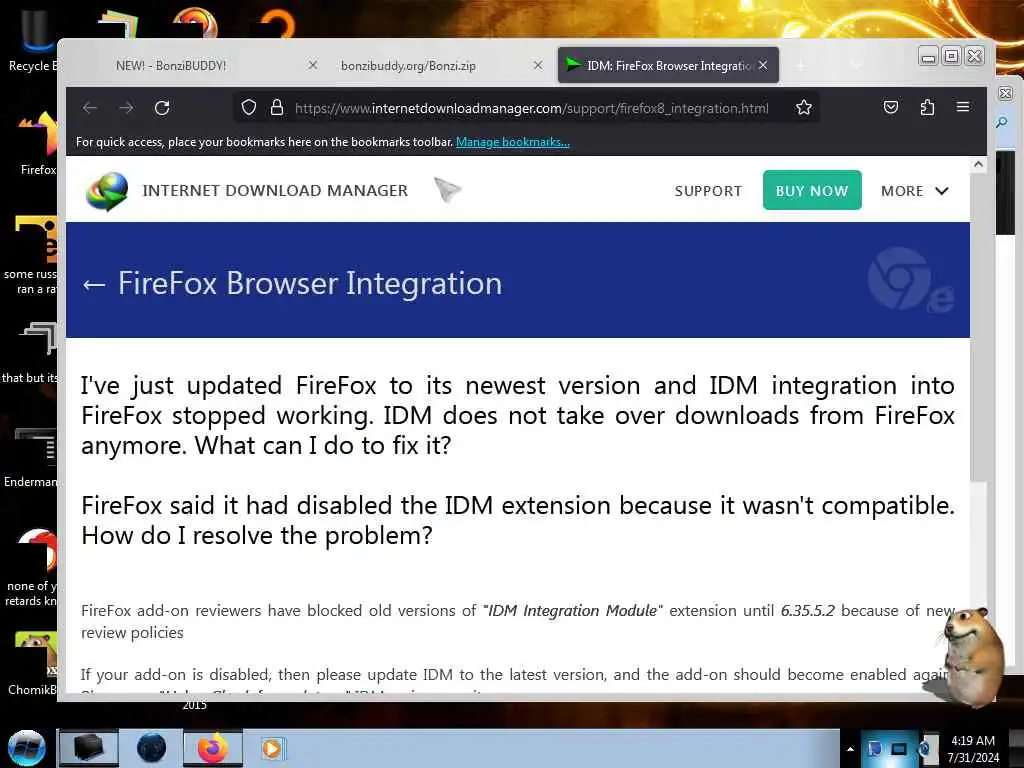The width and height of the screenshot is (1024, 768).
Task: Click 'some russ' desktop file icon
Action: tap(34, 255)
